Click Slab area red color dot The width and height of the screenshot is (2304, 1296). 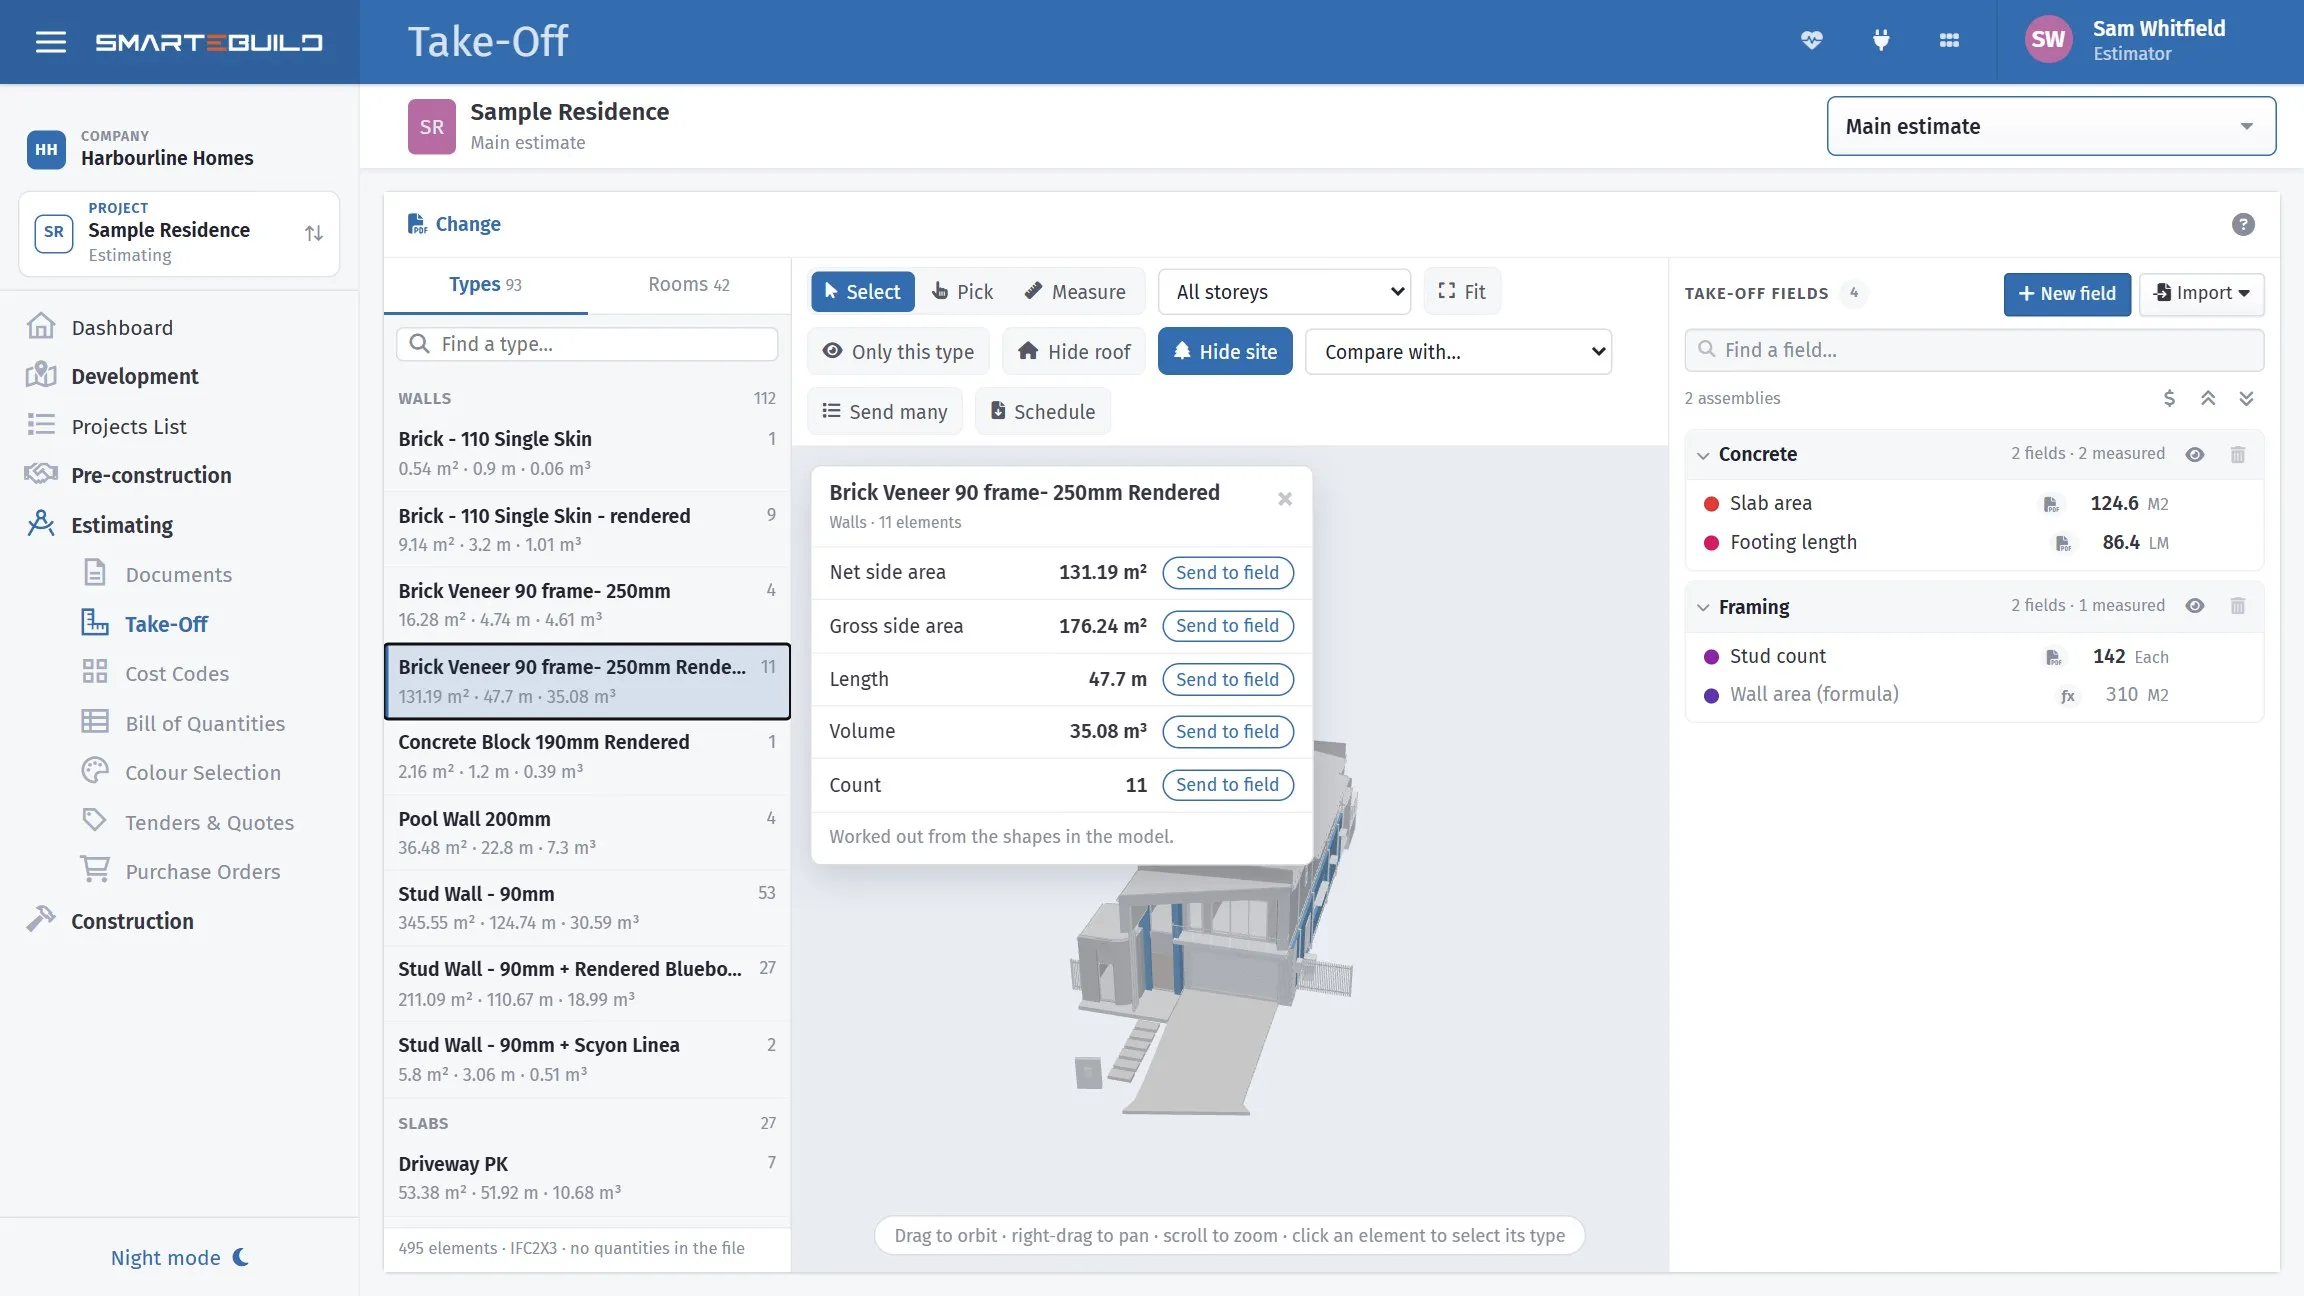click(x=1711, y=504)
